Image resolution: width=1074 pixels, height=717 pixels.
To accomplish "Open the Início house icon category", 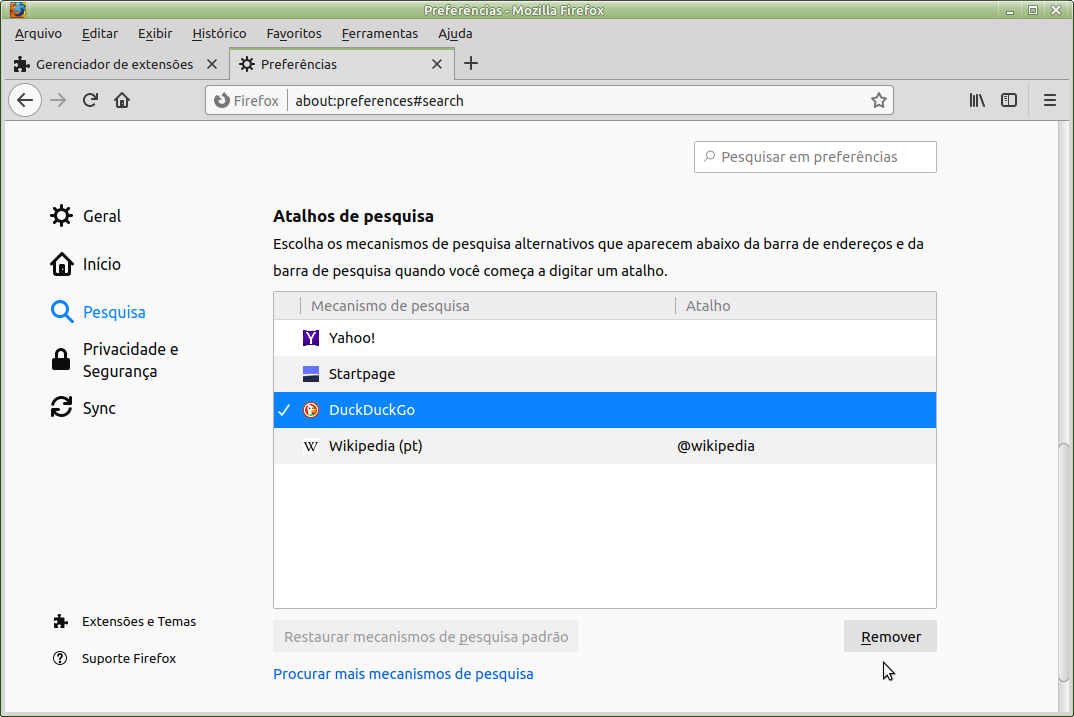I will click(x=62, y=264).
